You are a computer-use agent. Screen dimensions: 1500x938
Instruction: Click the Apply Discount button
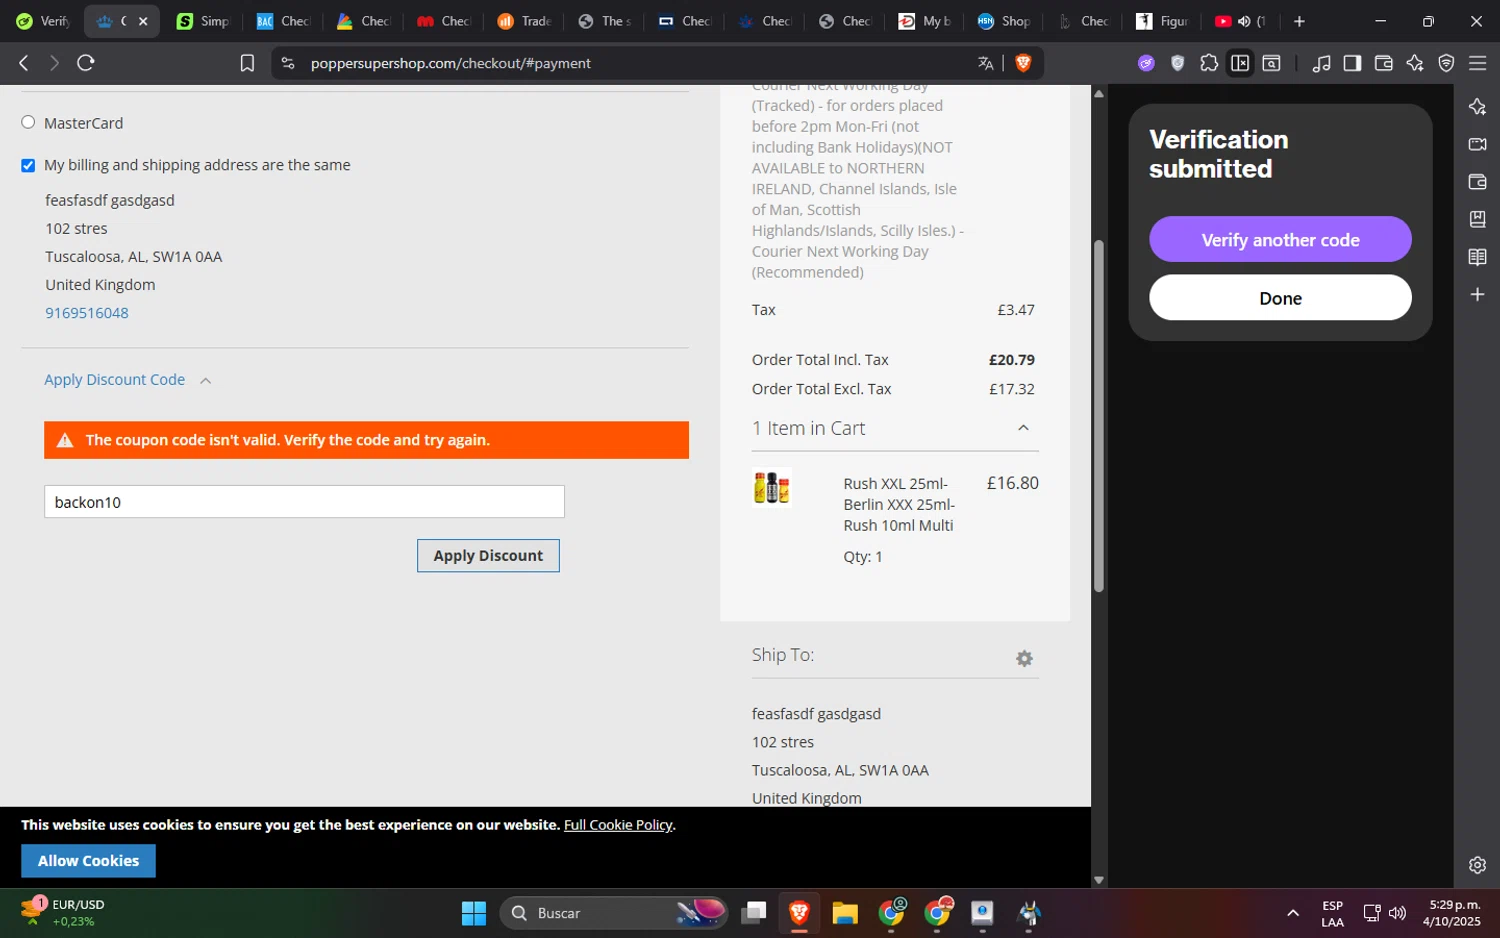488,556
